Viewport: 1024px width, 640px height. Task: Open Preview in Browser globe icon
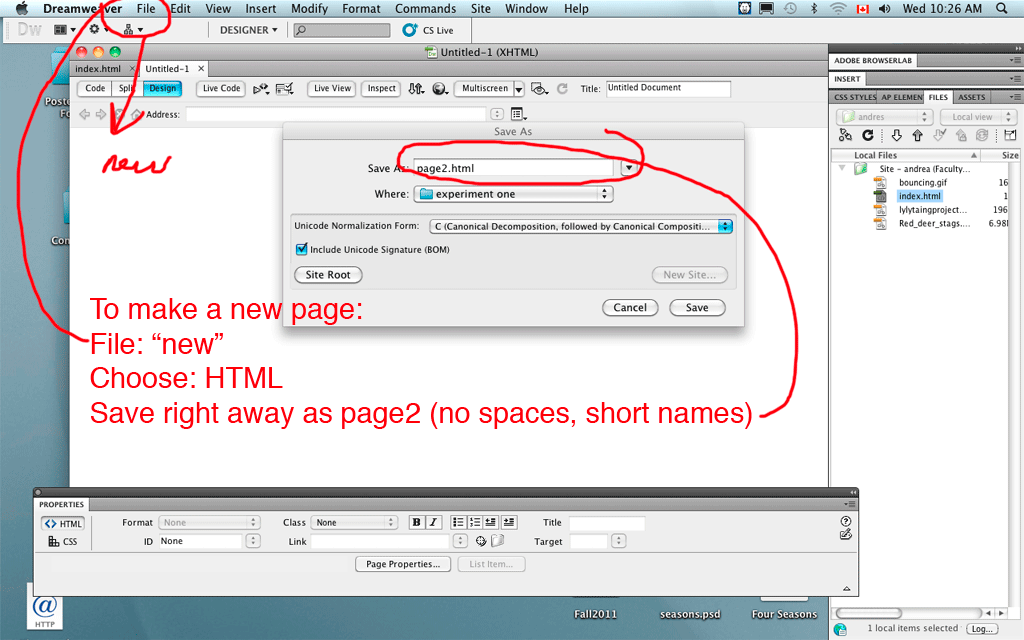(x=440, y=88)
